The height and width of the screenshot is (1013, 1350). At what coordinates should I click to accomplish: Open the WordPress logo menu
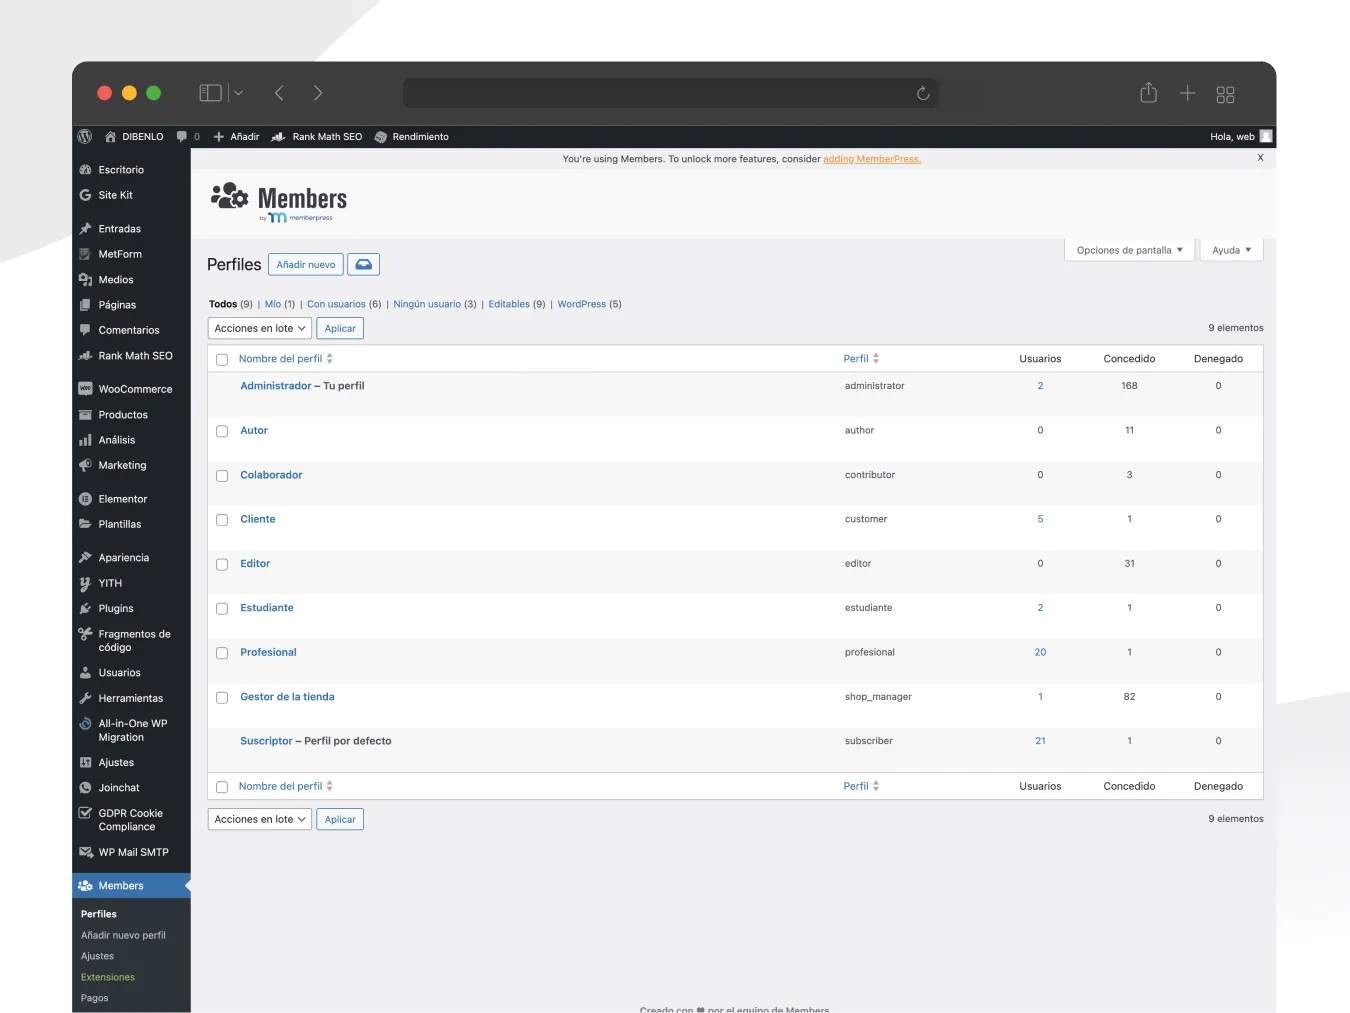tap(84, 137)
